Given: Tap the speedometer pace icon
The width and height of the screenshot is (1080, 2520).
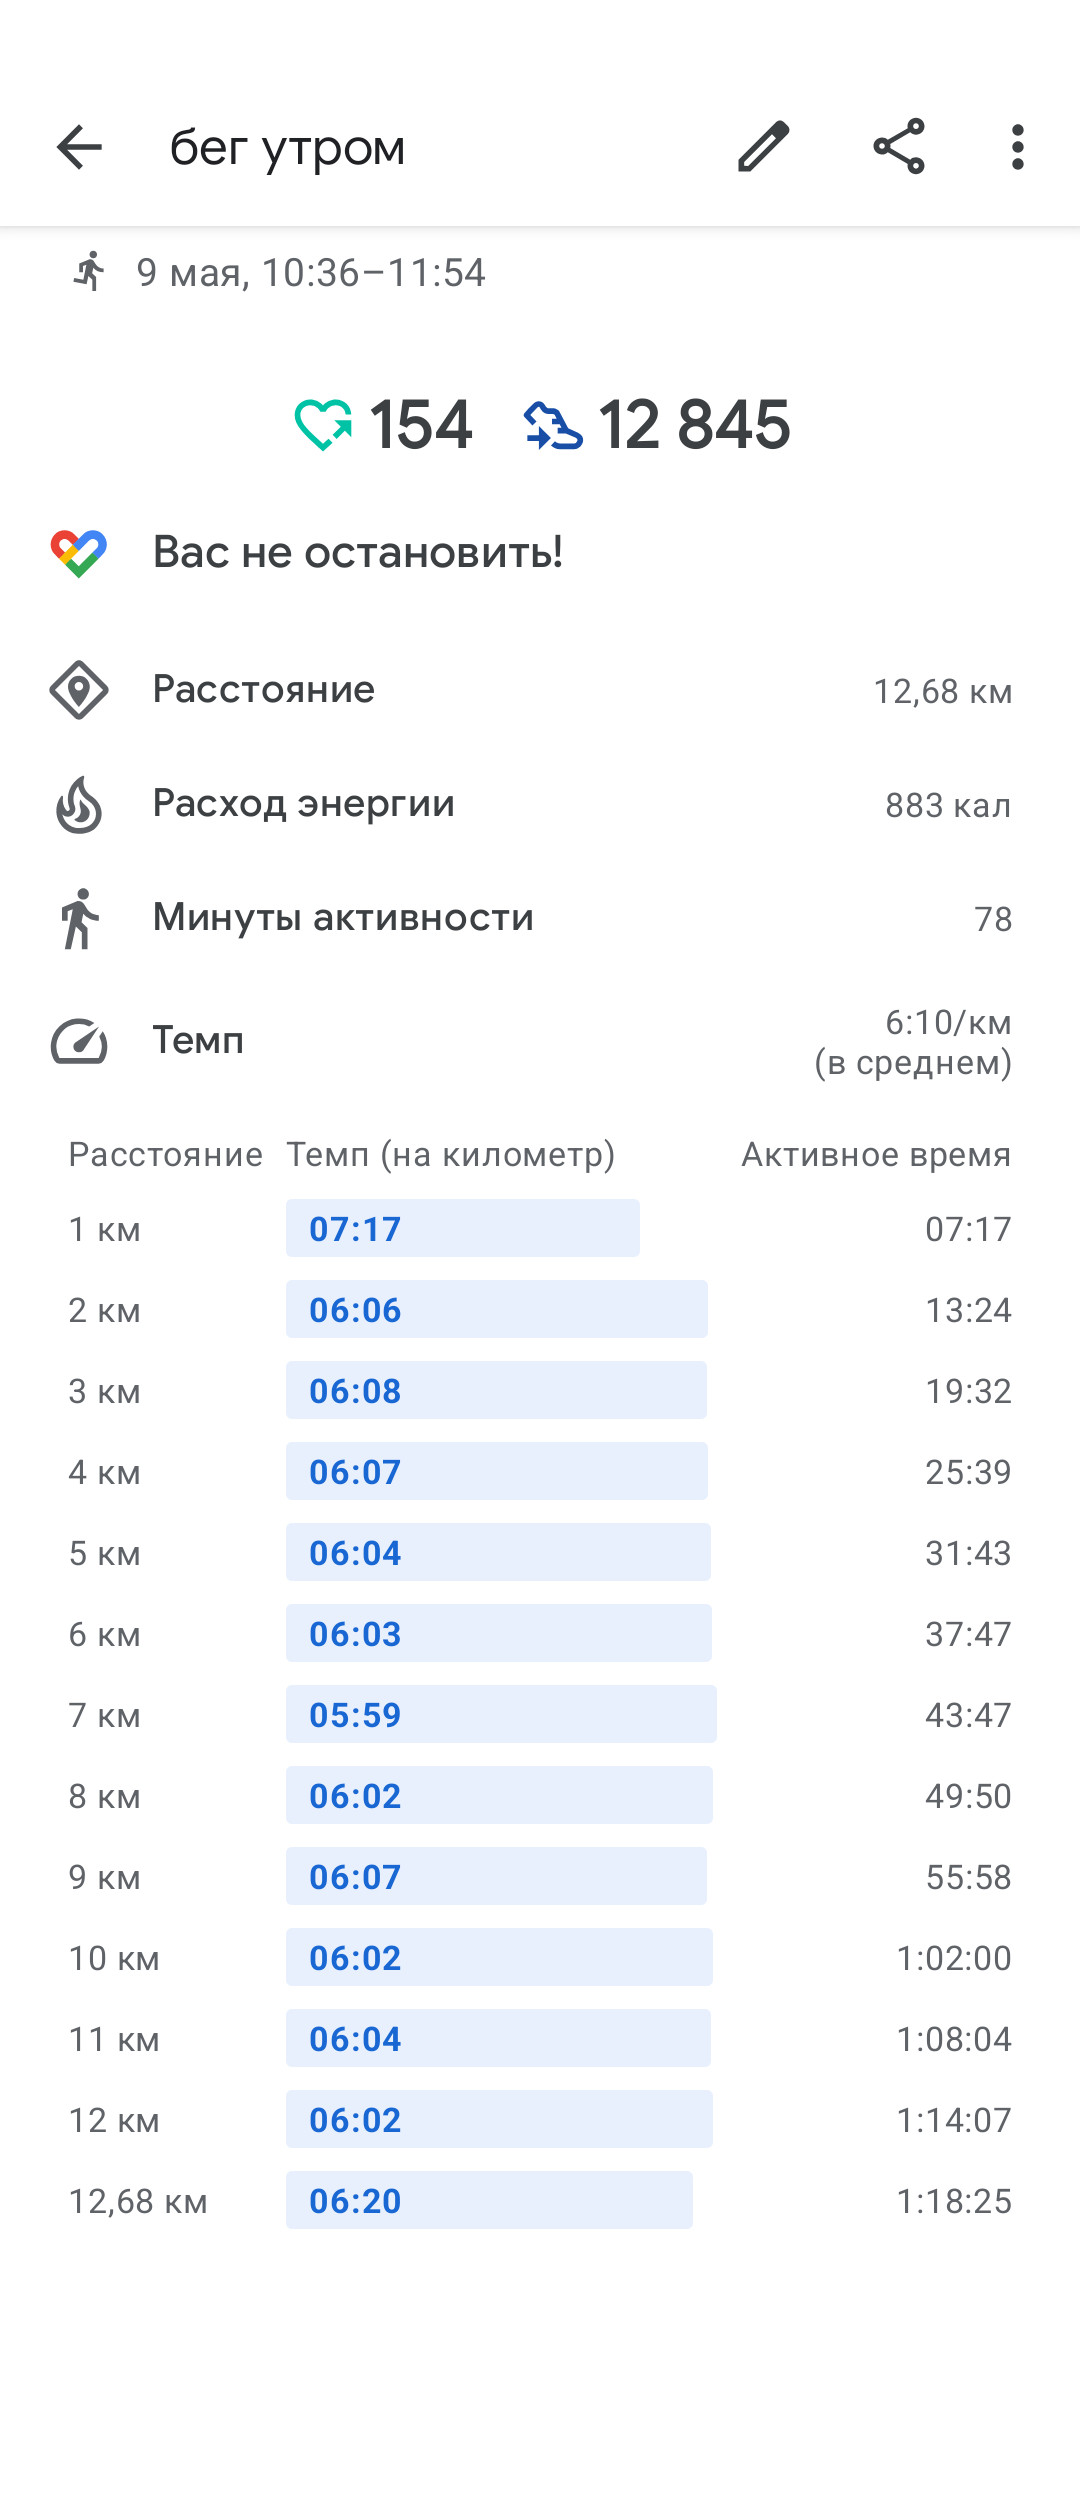Looking at the screenshot, I should click(79, 1041).
